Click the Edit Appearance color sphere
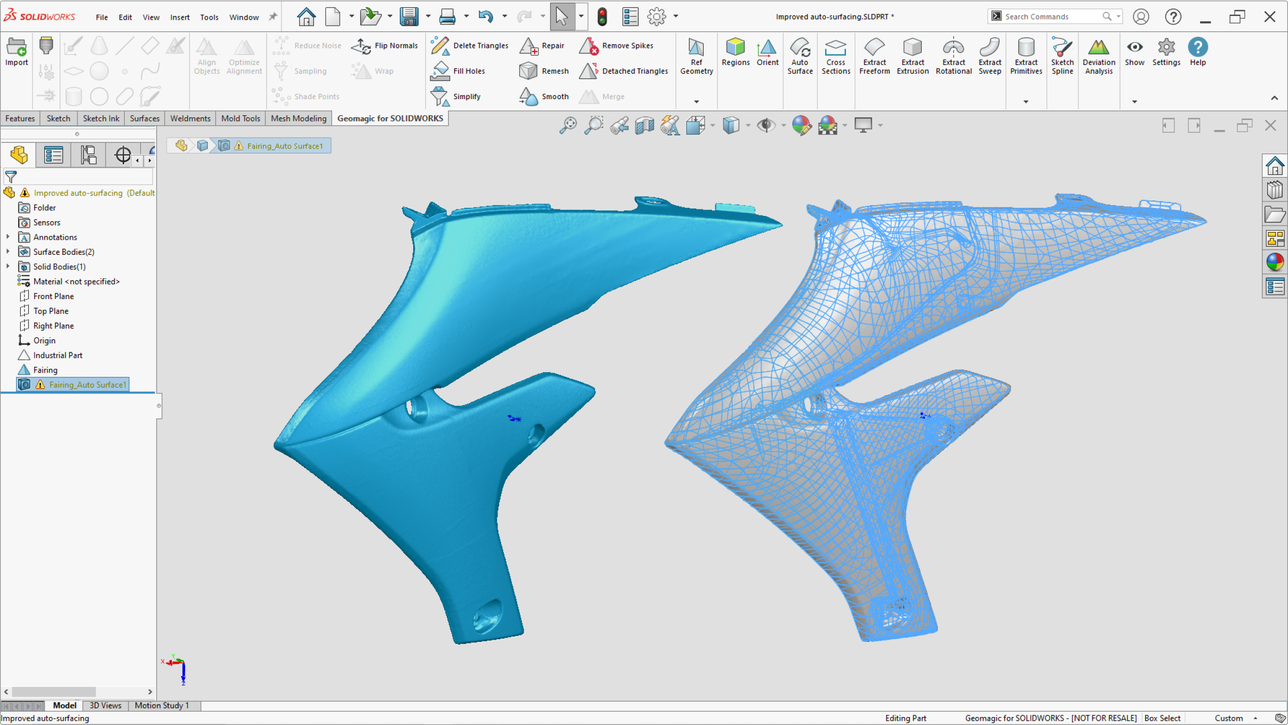This screenshot has width=1288, height=725. click(801, 125)
